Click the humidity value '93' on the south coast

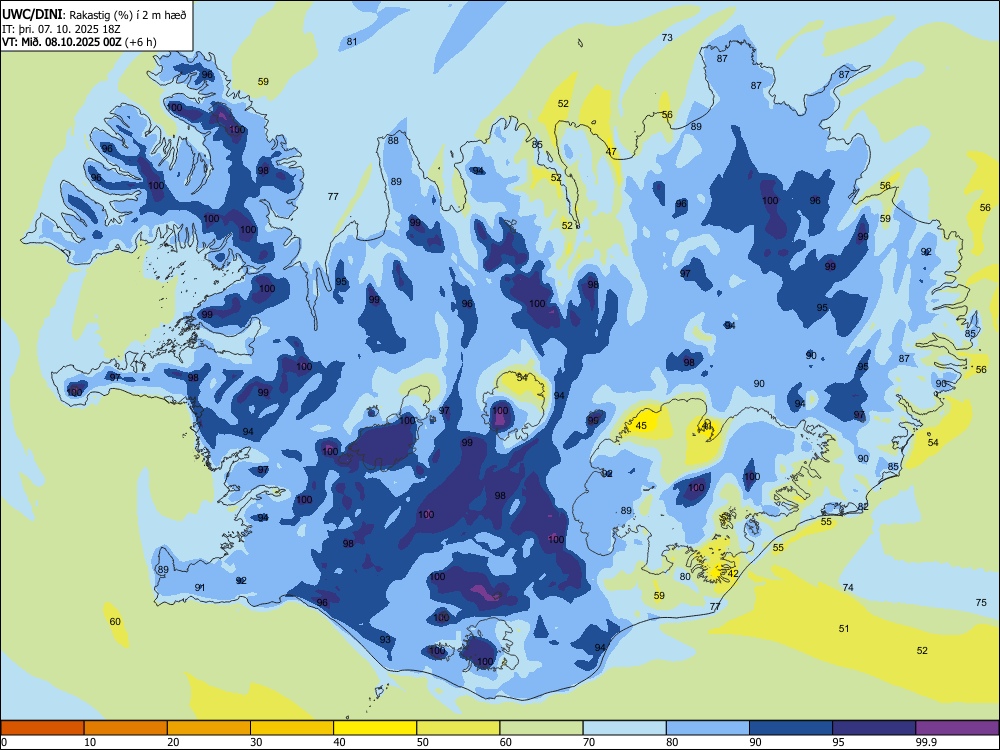click(385, 639)
